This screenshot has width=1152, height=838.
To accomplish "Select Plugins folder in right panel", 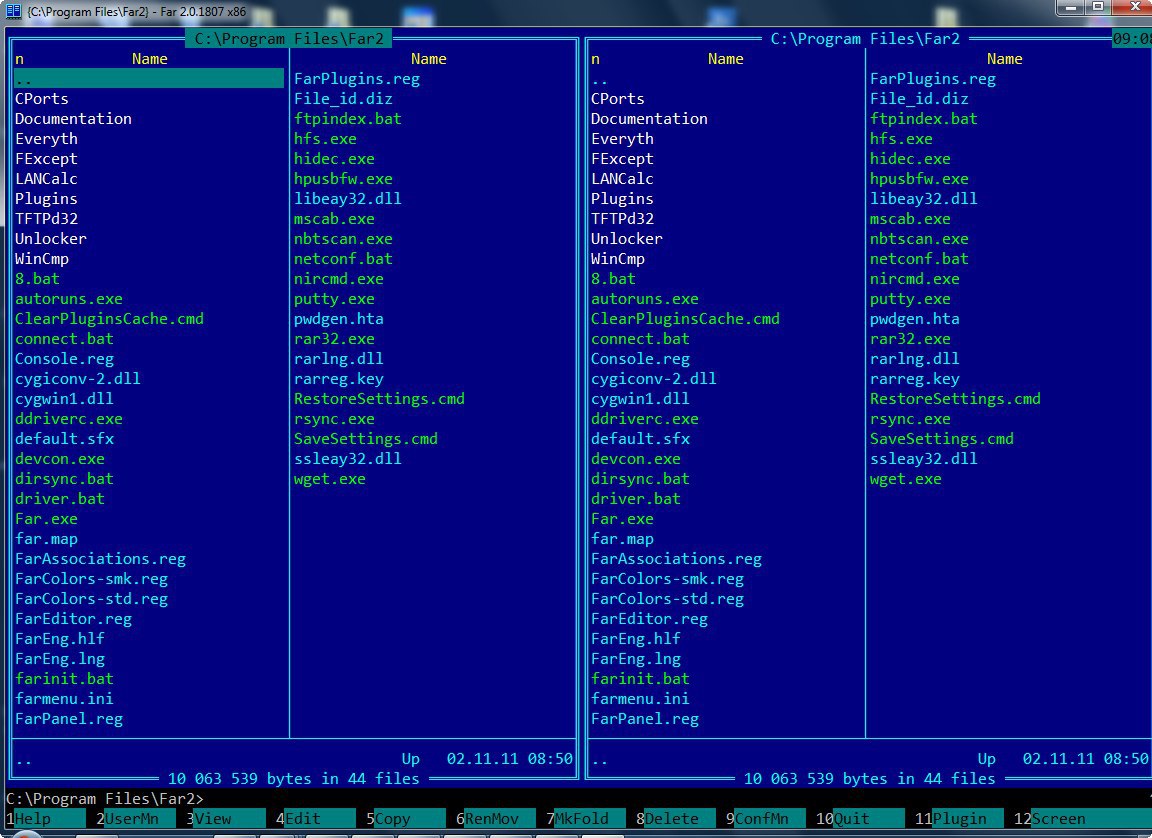I will point(622,198).
